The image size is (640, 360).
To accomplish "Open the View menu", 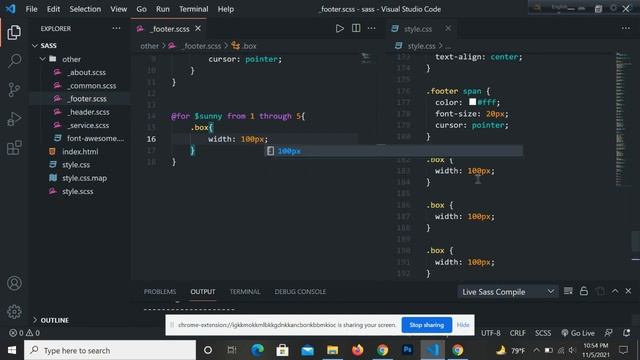I will coord(118,9).
